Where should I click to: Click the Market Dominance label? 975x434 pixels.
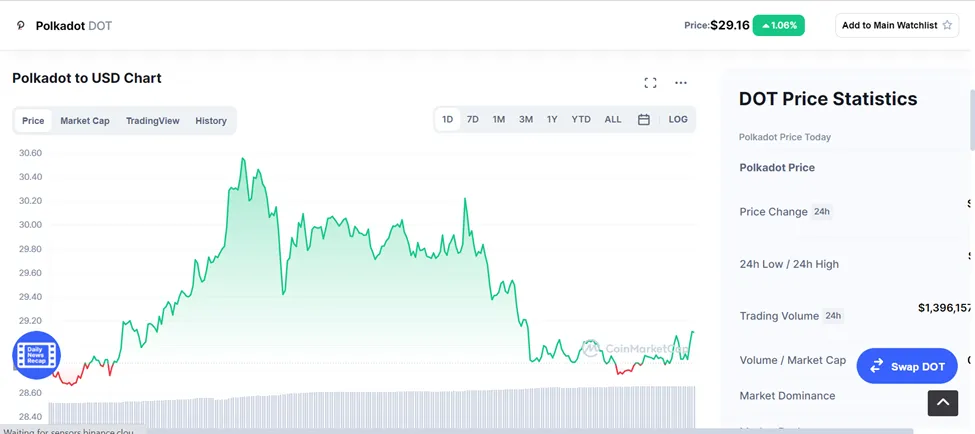point(787,395)
